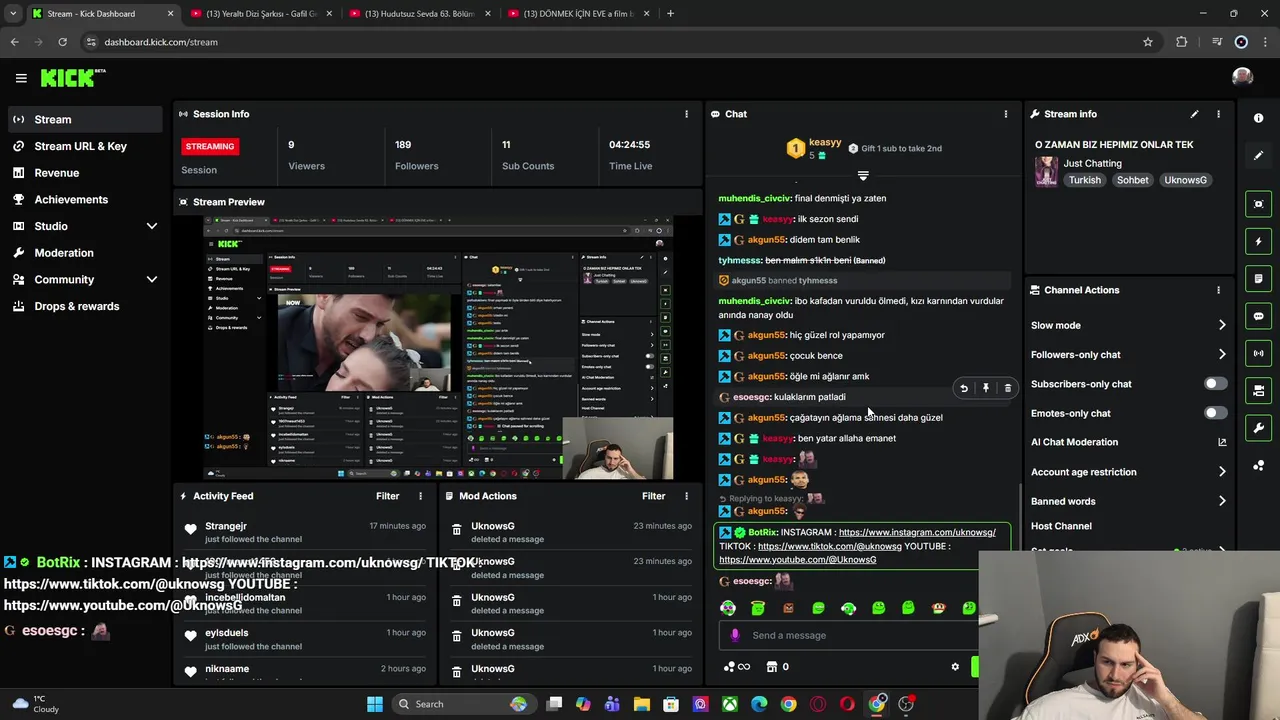This screenshot has height=720, width=1280.
Task: Delete the hovered esoesgc chat message
Action: [1007, 388]
